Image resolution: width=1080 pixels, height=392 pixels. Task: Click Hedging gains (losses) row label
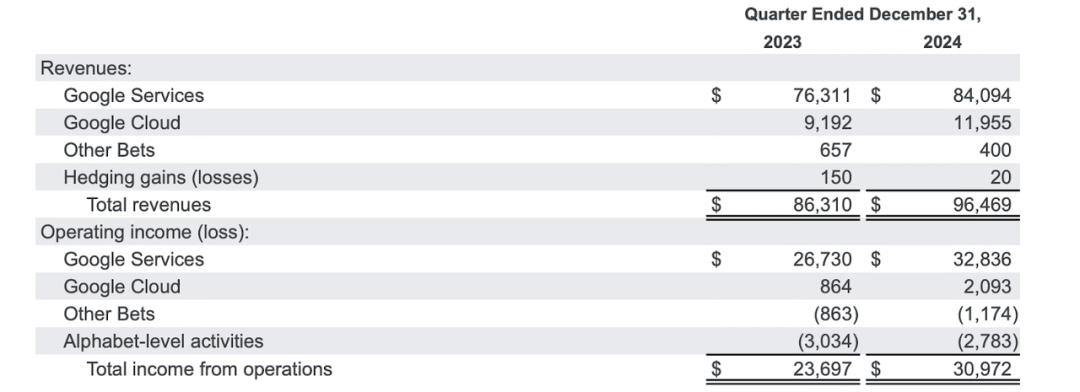(161, 178)
